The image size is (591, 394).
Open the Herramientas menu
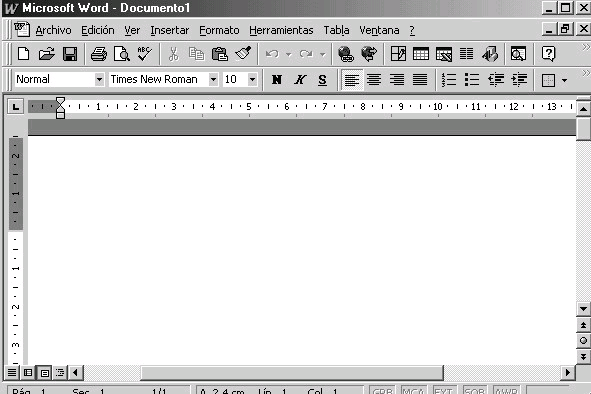281,30
